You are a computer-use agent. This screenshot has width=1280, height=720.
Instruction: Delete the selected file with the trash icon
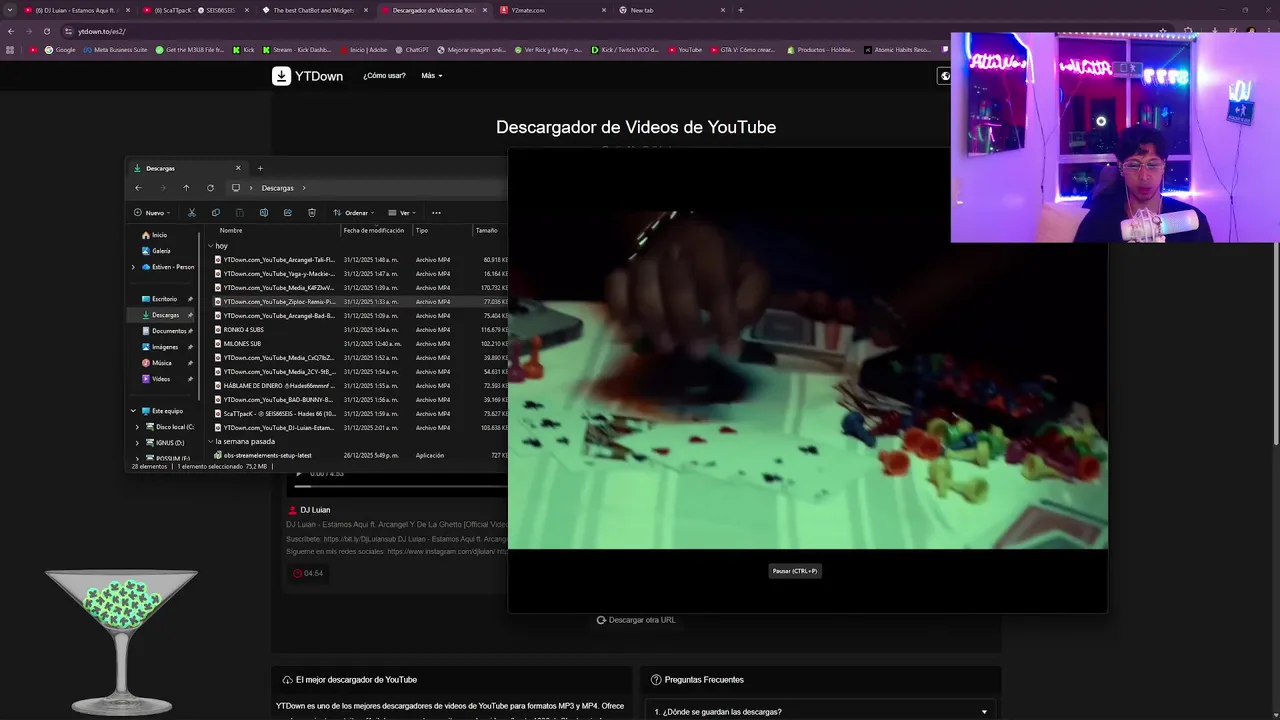[312, 212]
